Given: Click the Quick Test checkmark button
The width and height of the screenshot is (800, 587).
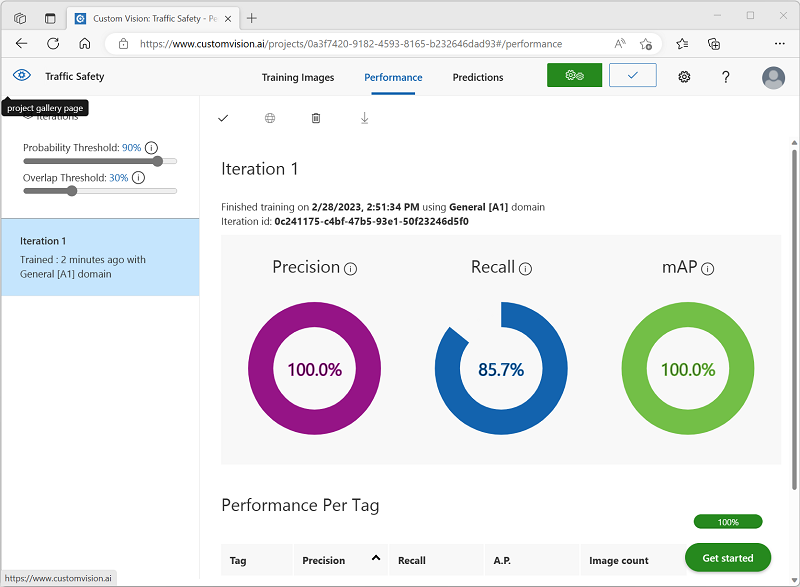Looking at the screenshot, I should coord(632,76).
